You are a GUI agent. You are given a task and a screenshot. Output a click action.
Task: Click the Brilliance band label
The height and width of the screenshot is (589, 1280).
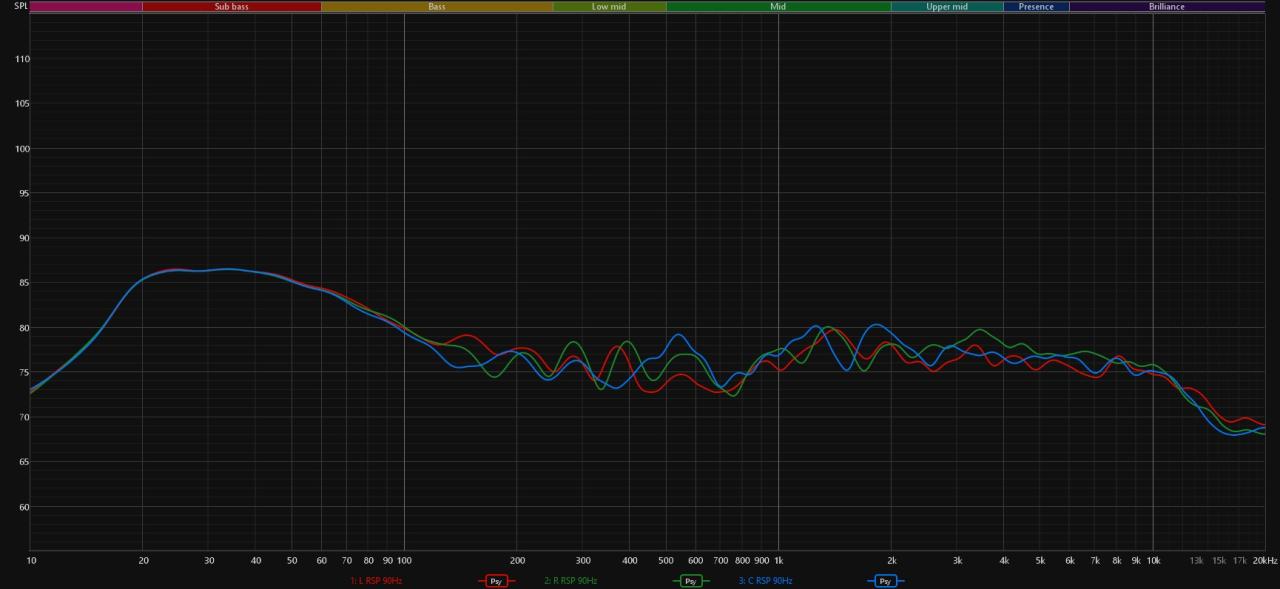coord(1166,6)
